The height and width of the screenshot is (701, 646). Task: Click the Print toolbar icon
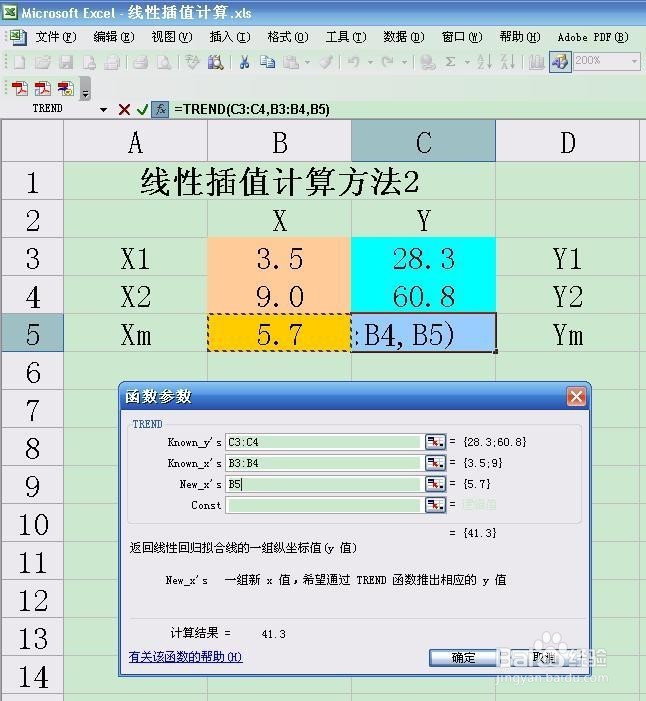tap(140, 62)
